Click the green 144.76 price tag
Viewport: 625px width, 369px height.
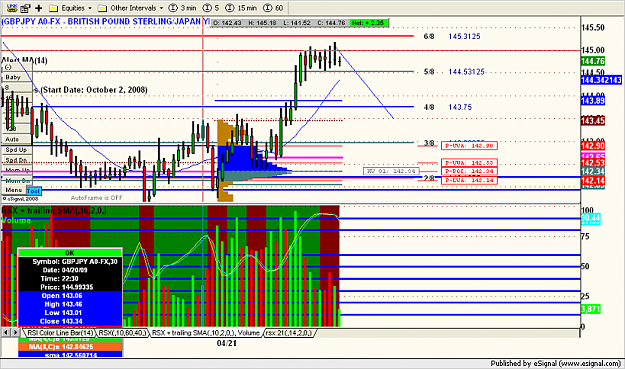click(x=593, y=61)
